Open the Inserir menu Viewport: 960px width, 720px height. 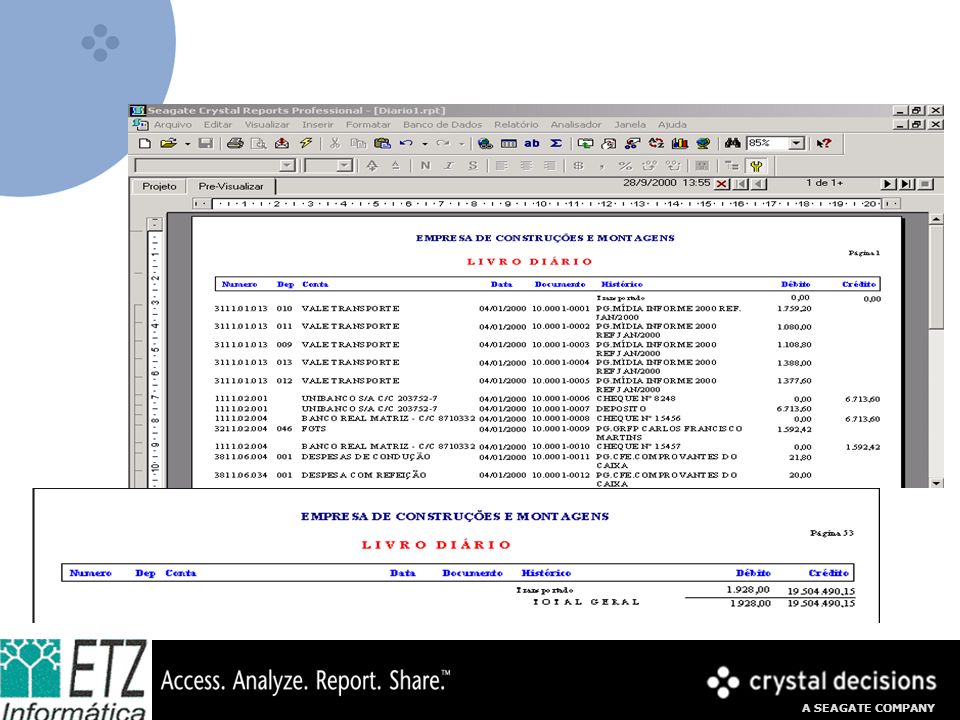(318, 124)
